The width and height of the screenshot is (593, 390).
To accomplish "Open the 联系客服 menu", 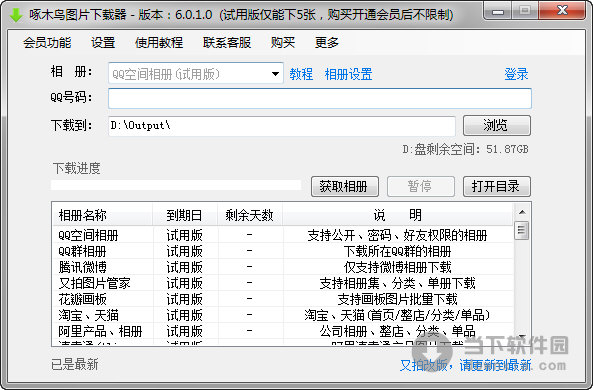I will [x=227, y=42].
